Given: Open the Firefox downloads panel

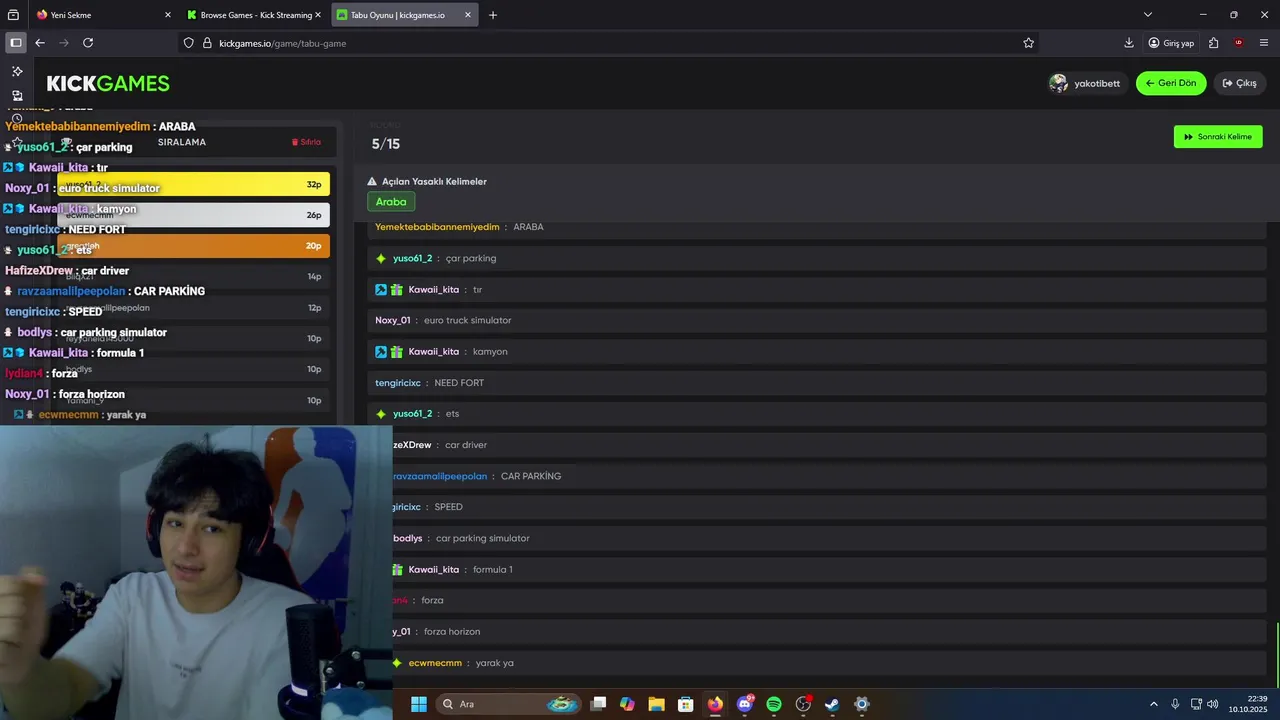Looking at the screenshot, I should point(1129,43).
